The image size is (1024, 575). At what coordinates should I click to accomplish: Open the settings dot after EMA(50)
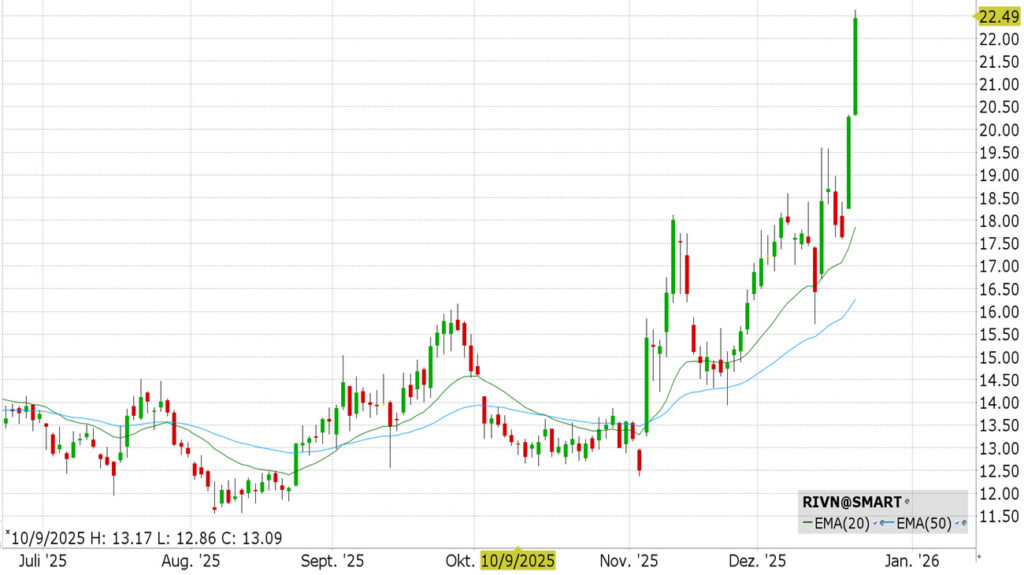pos(963,522)
